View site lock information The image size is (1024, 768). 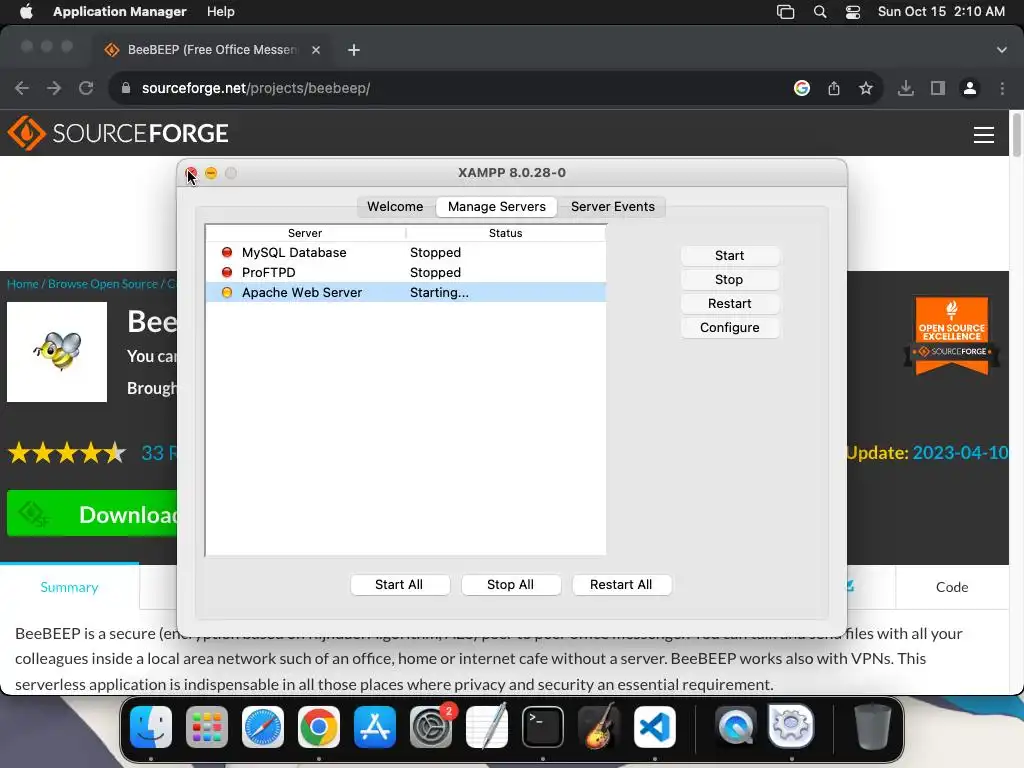[x=126, y=88]
